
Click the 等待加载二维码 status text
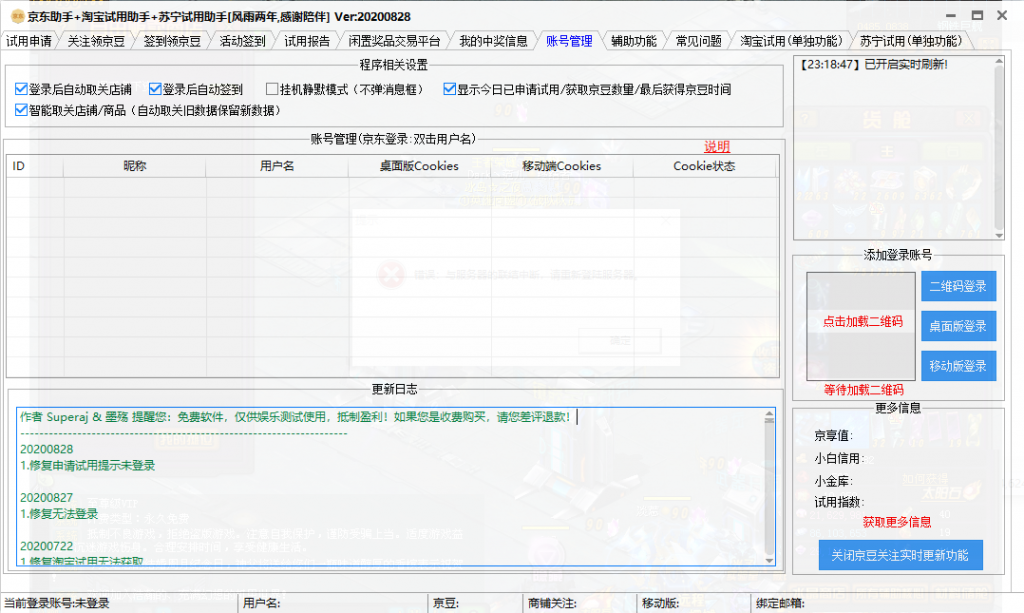pos(863,390)
